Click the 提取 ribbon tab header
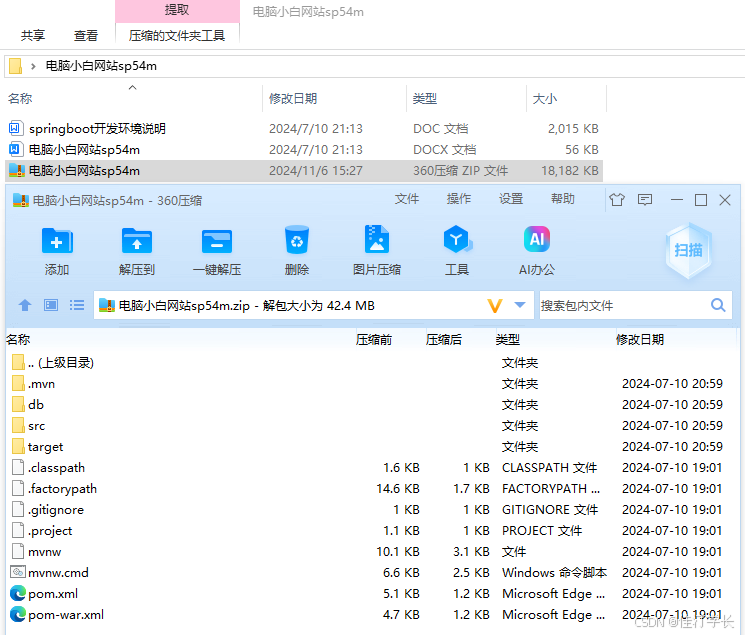The height and width of the screenshot is (635, 745). [x=177, y=10]
